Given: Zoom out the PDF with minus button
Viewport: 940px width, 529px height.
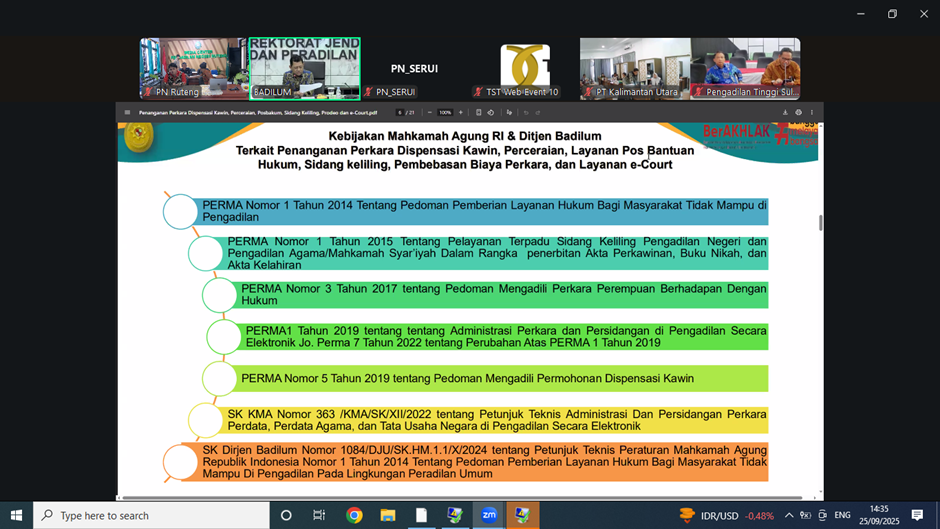Looking at the screenshot, I should (x=431, y=113).
